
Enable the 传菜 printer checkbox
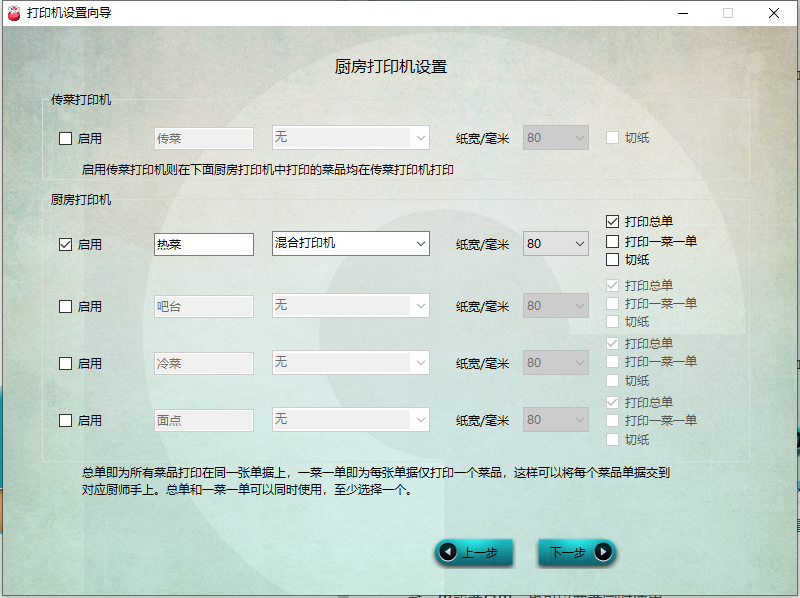click(66, 138)
